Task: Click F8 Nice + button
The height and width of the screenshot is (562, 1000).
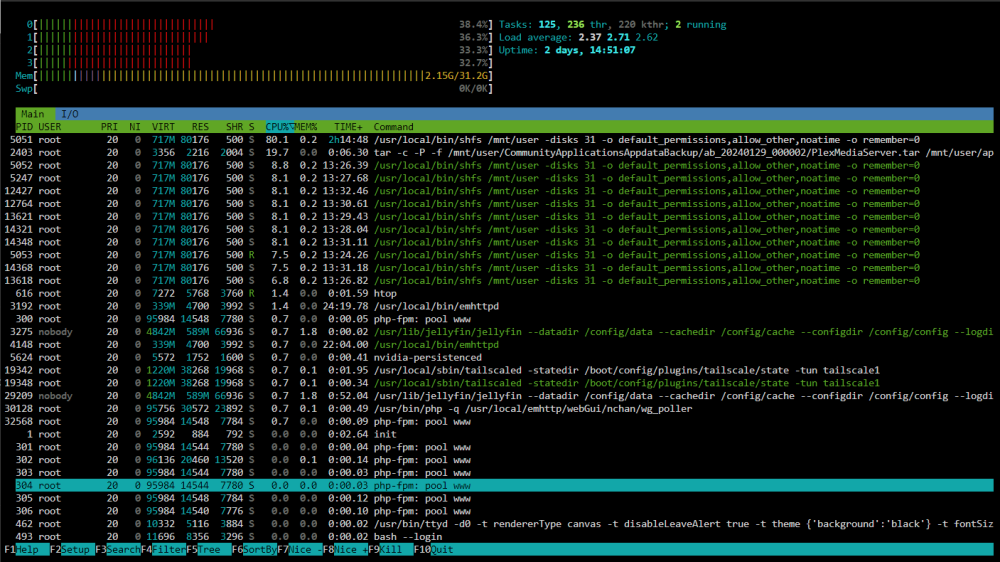Action: (x=345, y=549)
